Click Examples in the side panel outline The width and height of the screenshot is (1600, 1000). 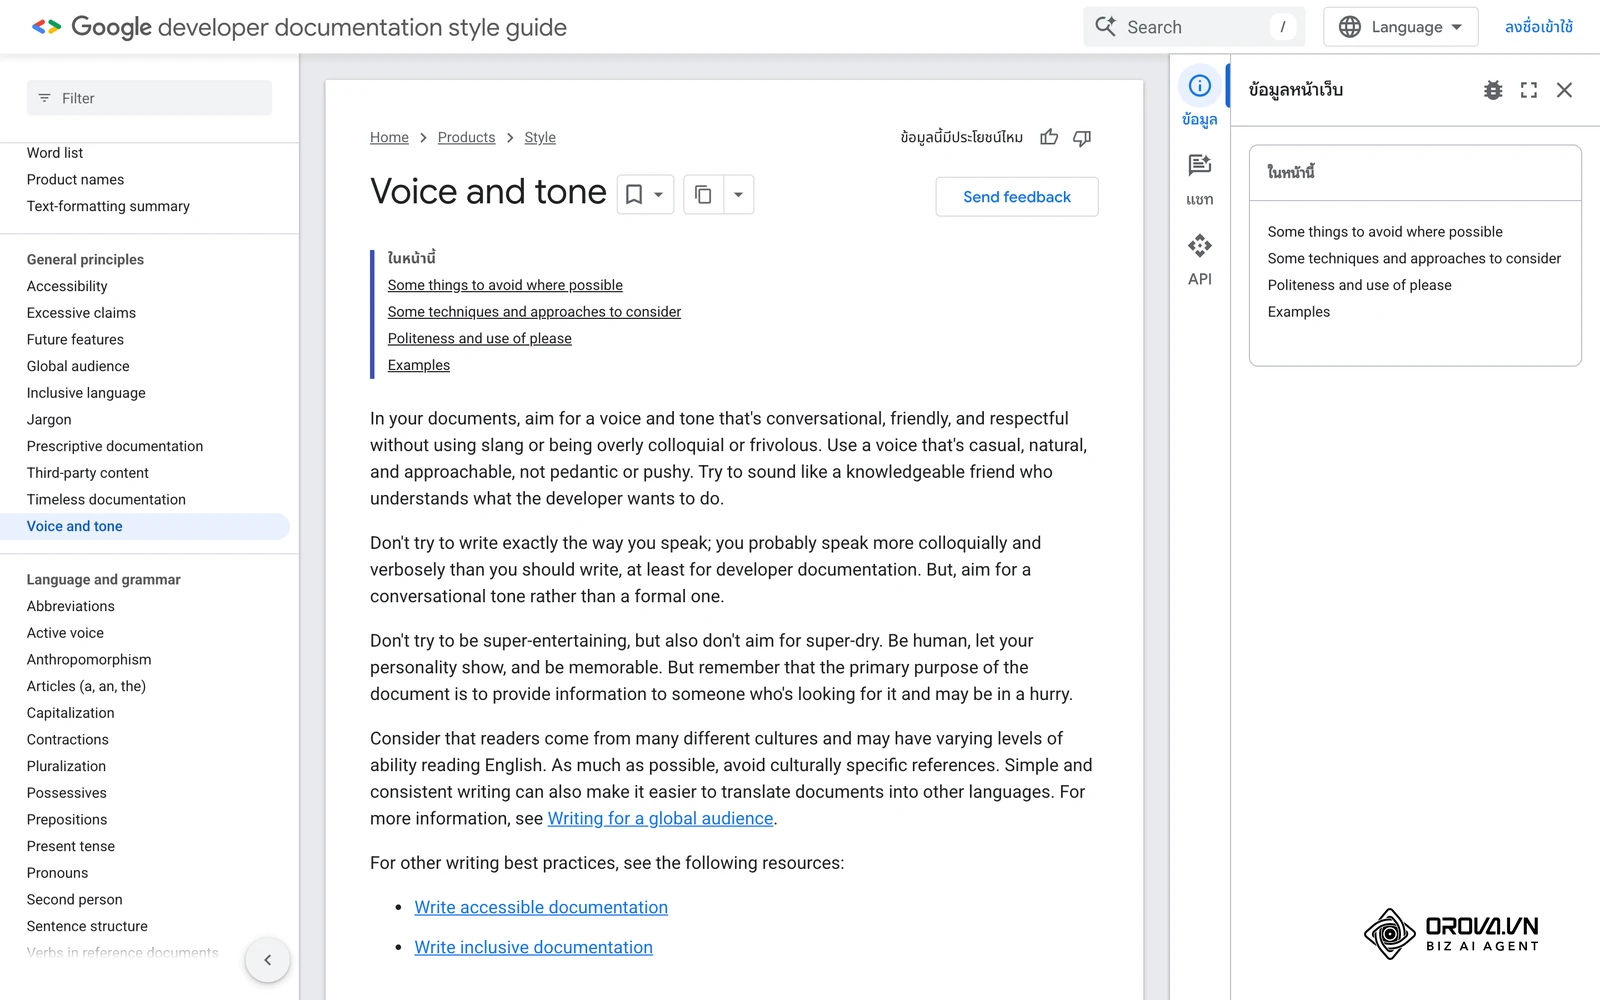tap(1299, 312)
